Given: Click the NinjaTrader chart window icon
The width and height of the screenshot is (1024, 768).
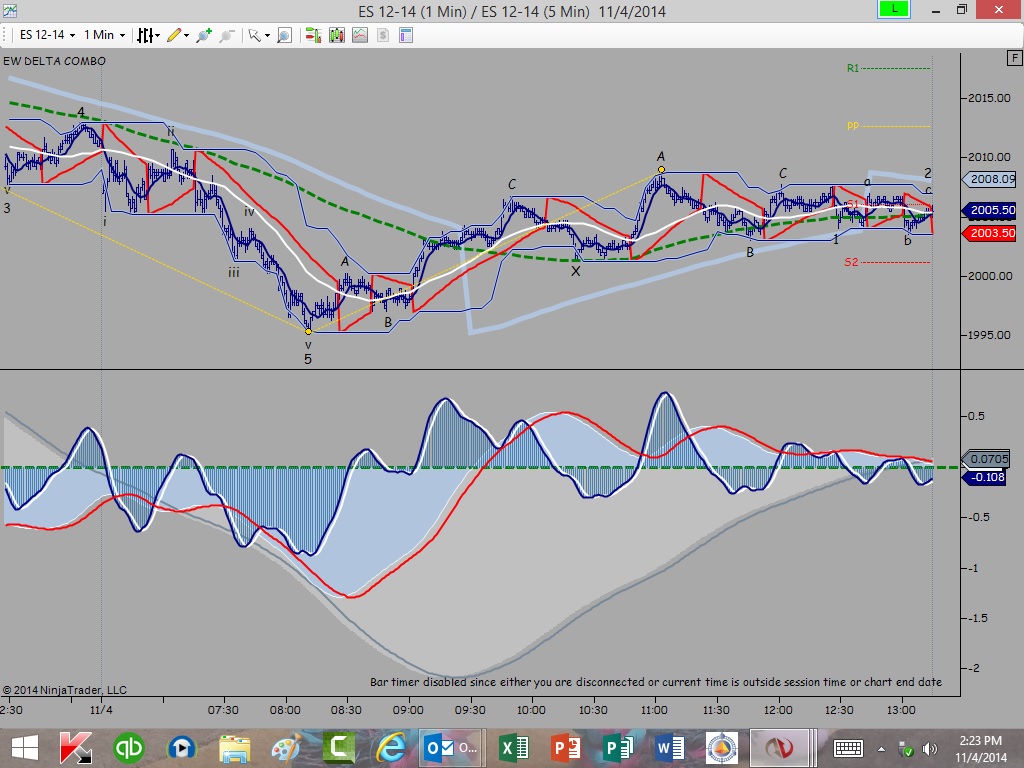Looking at the screenshot, I should 9,10.
